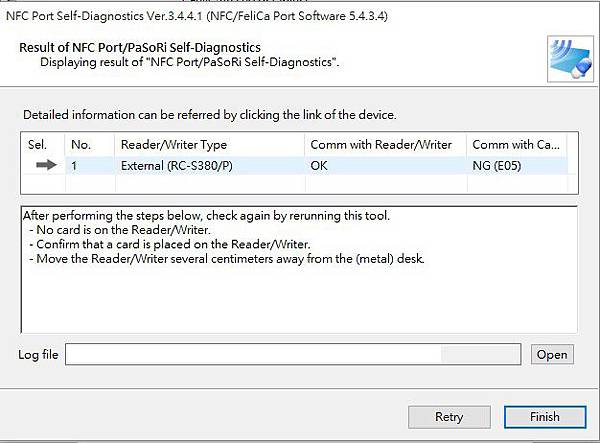Click the NFC Port logo icon
This screenshot has height=443, width=600.
[x=567, y=57]
